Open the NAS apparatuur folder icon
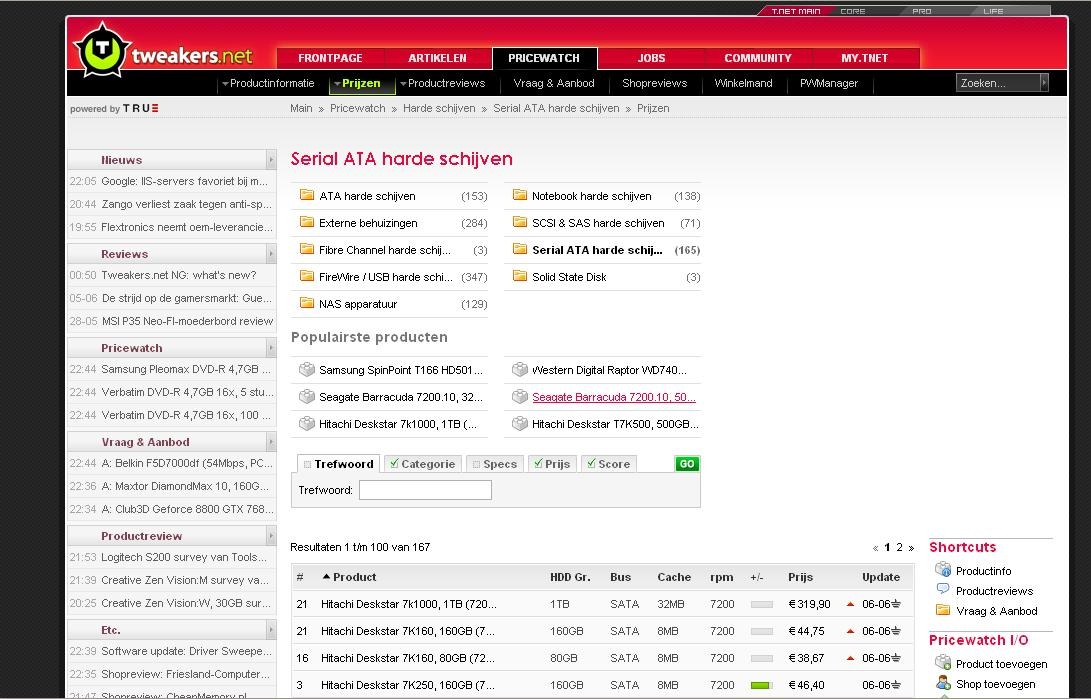 (x=307, y=303)
